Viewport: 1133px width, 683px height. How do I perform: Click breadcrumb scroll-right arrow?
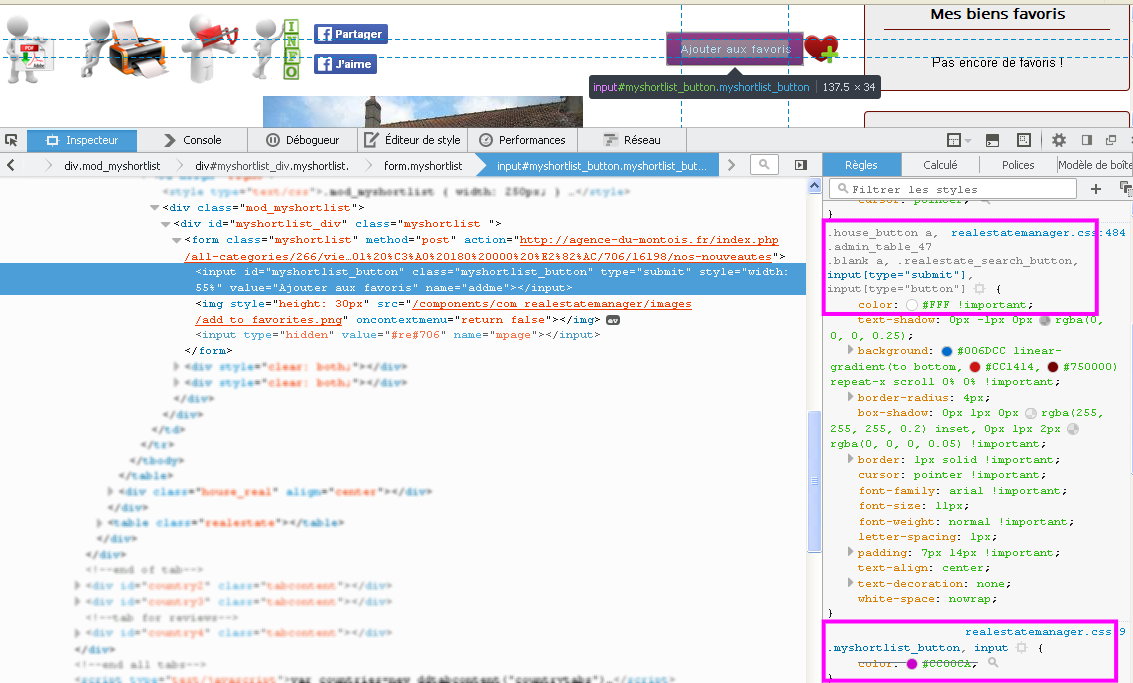tap(731, 166)
